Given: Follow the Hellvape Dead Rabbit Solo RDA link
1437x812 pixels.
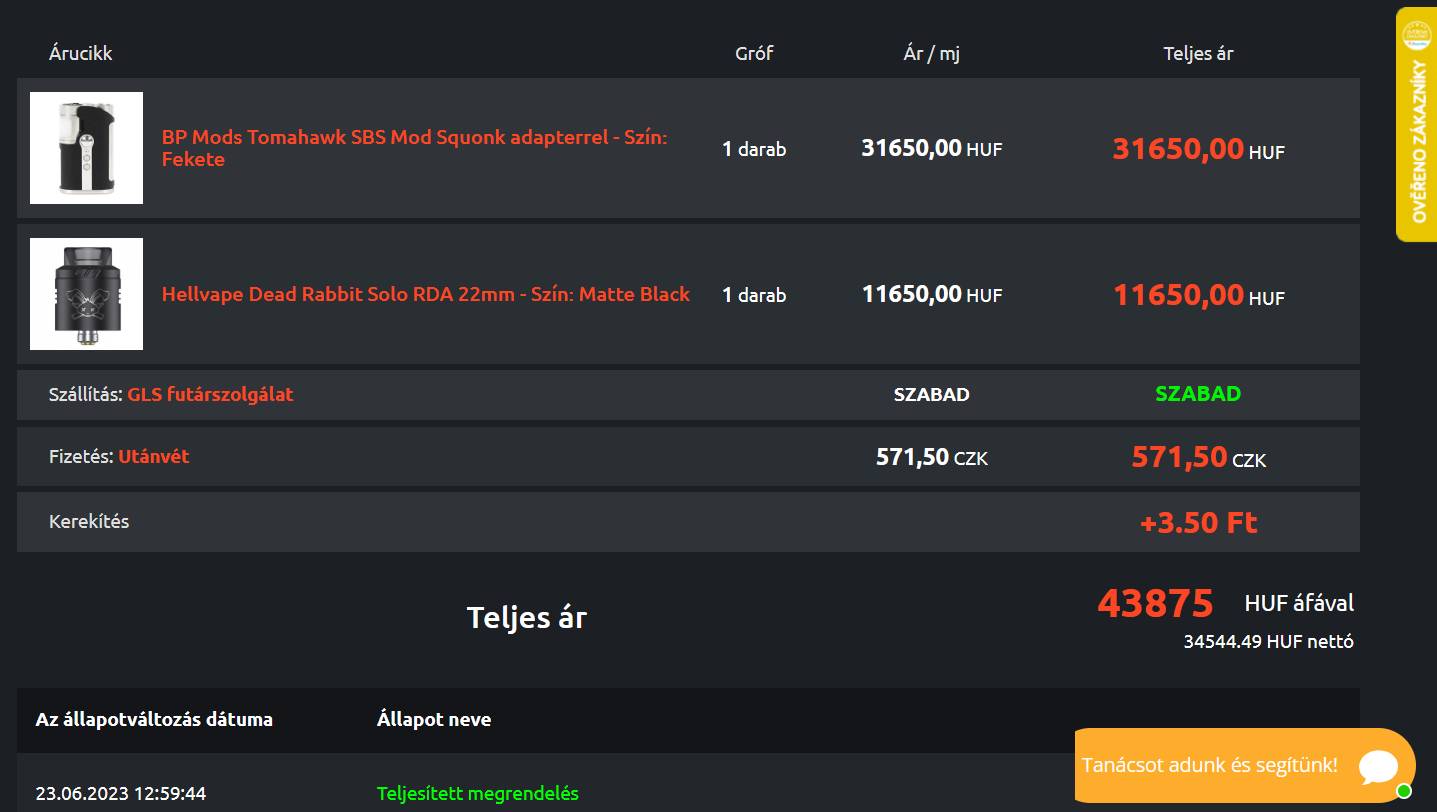Looking at the screenshot, I should click(x=426, y=294).
